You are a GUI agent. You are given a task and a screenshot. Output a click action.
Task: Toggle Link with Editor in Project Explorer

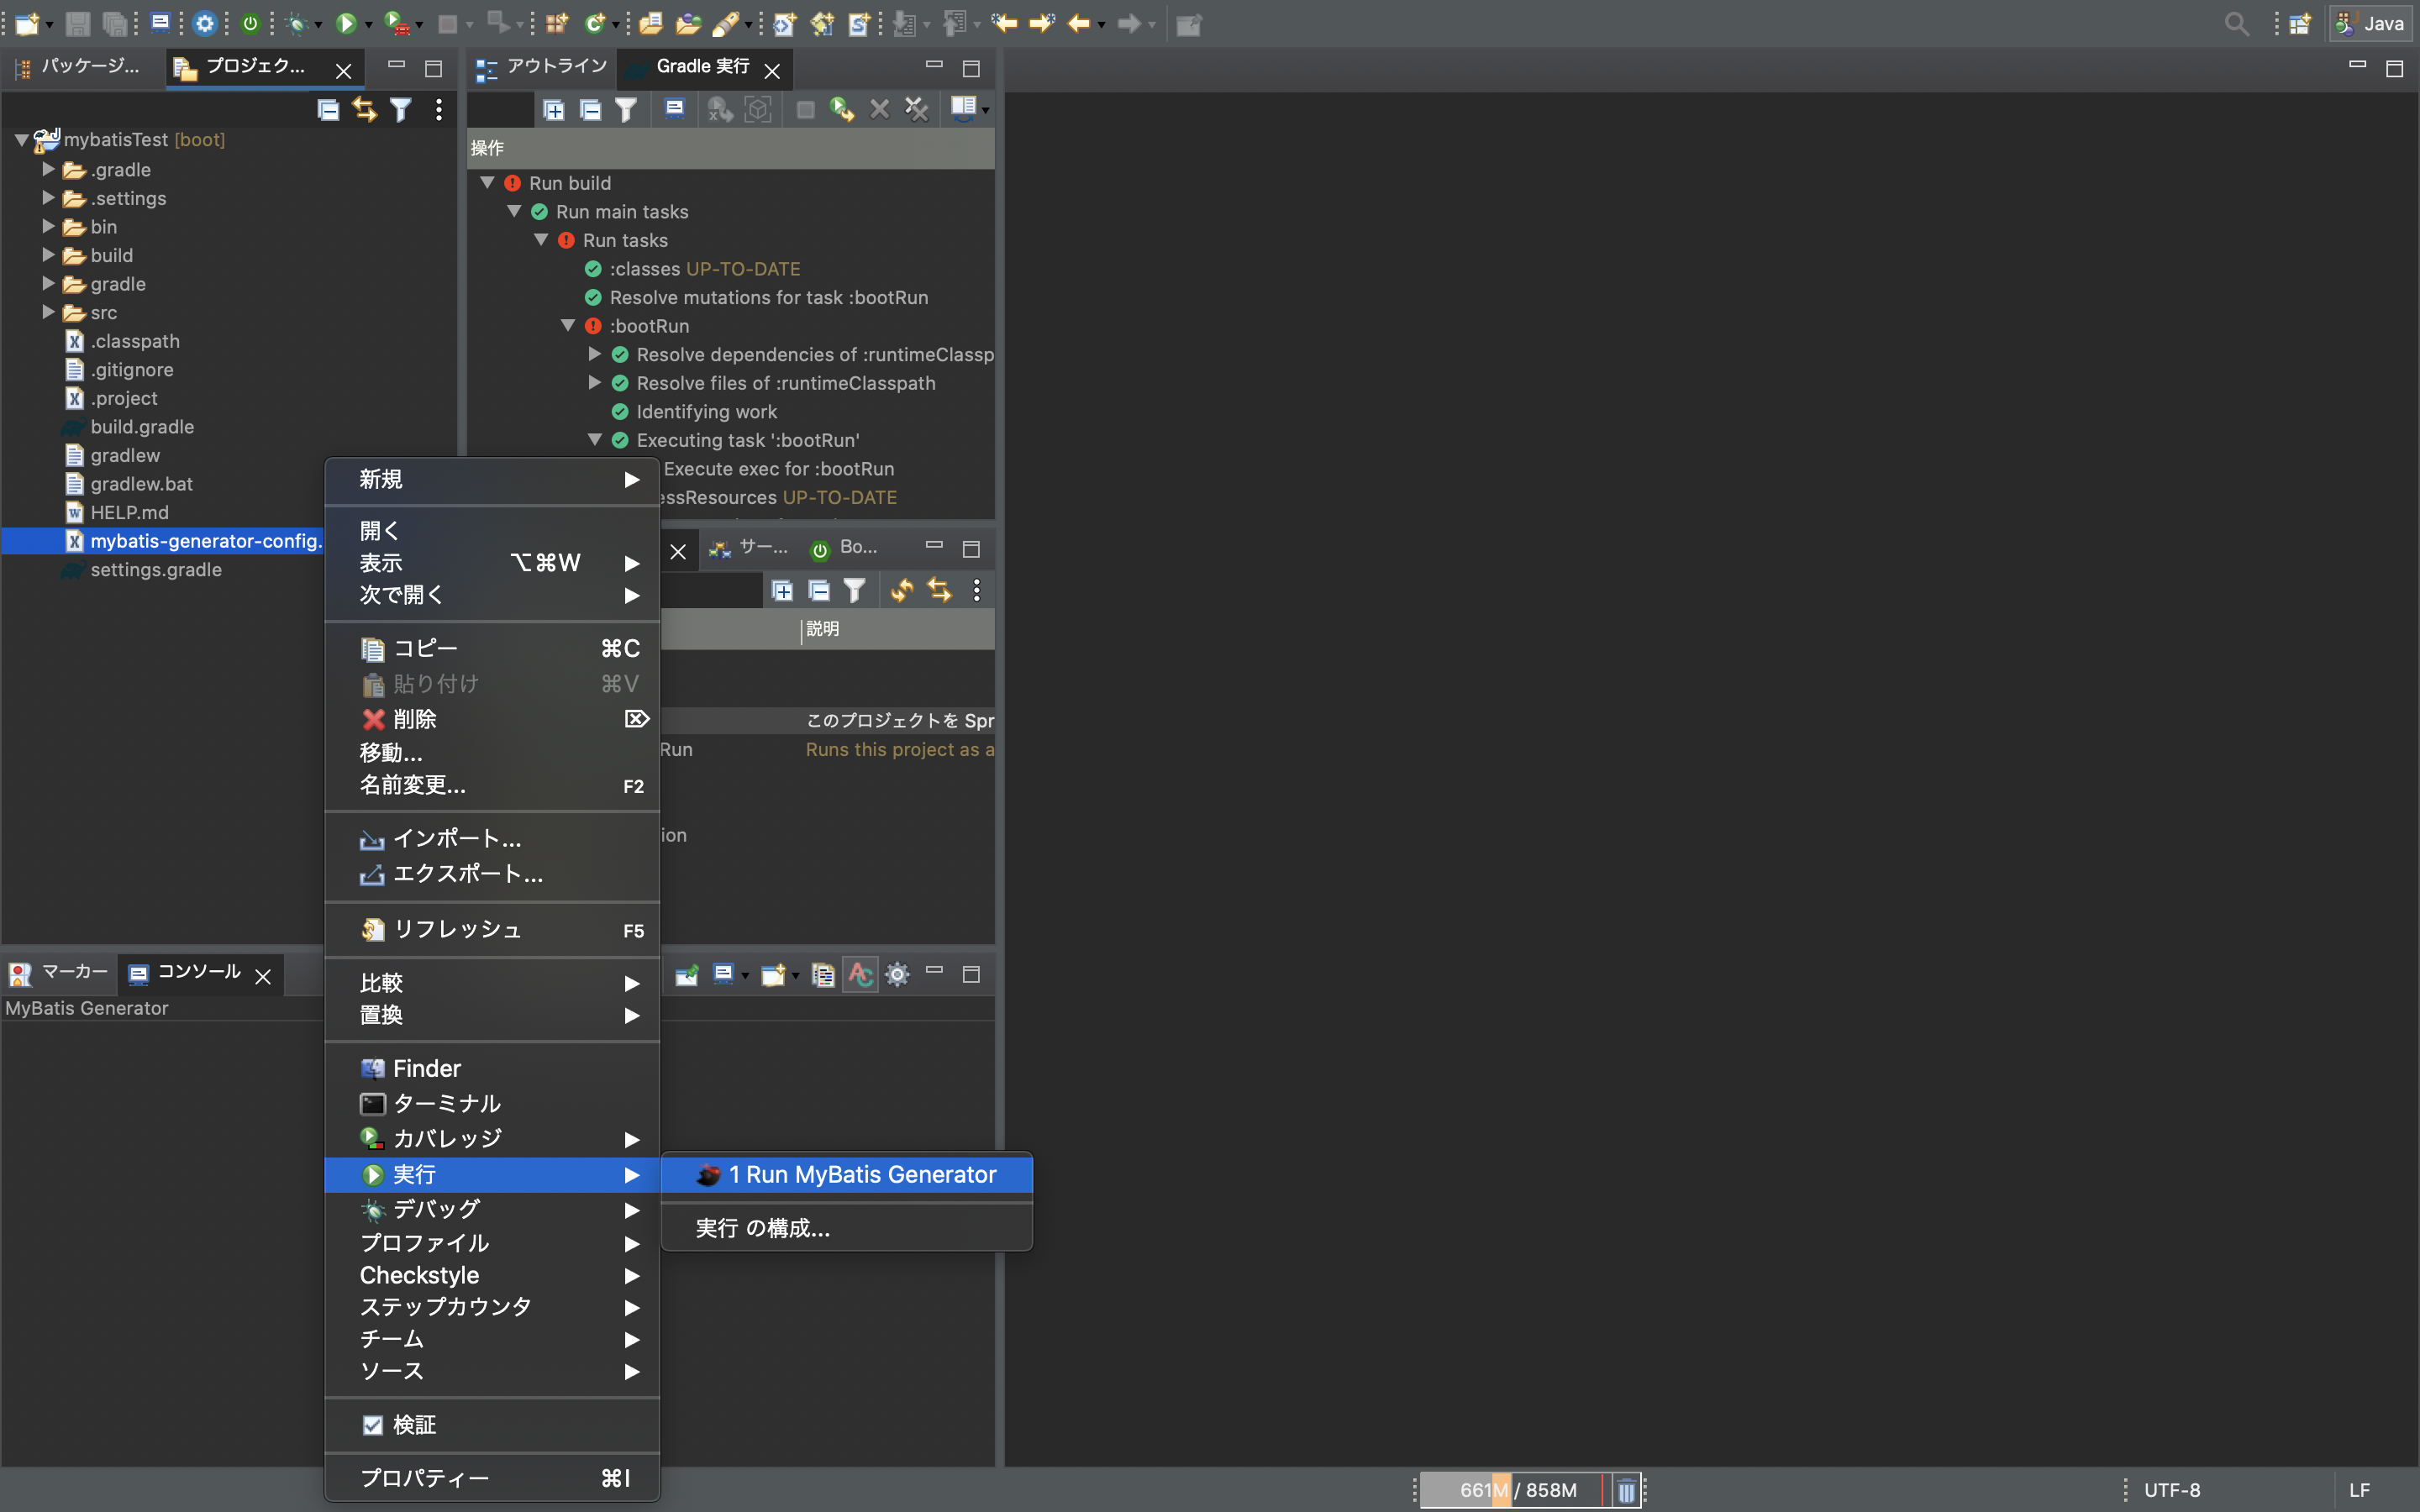(365, 109)
